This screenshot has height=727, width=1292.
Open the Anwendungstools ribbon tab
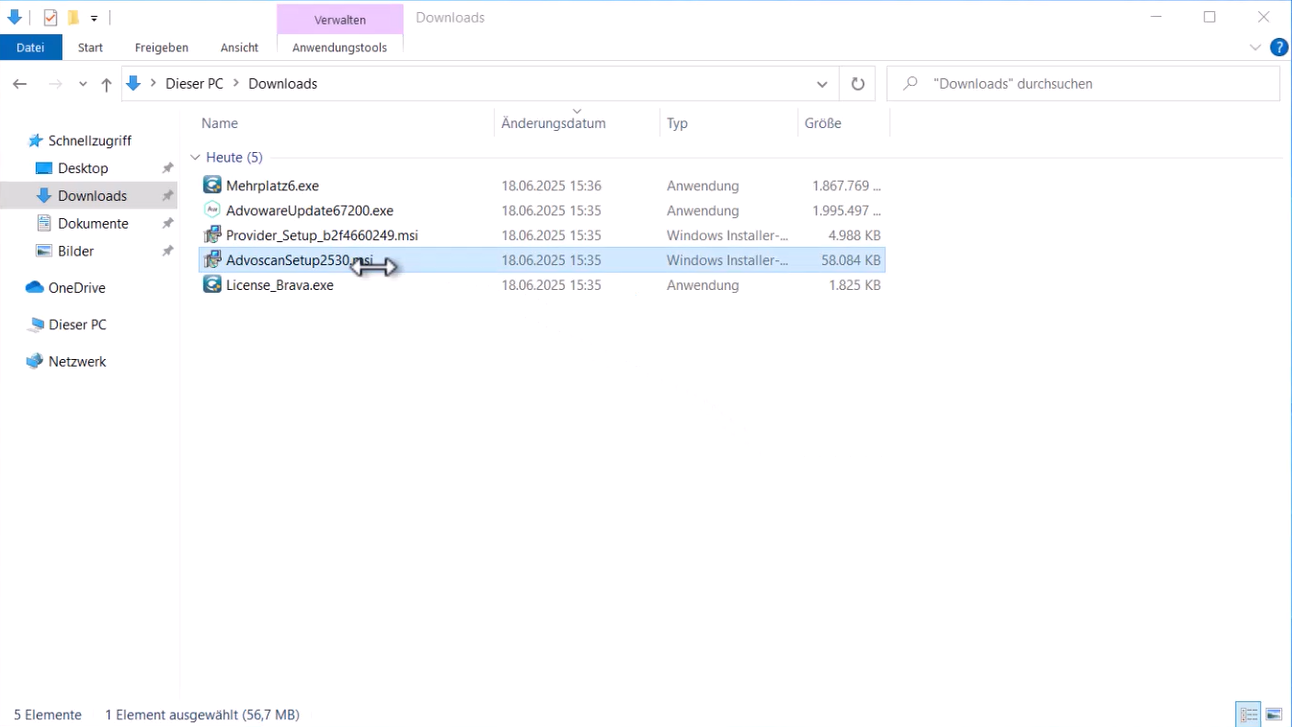pyautogui.click(x=340, y=47)
